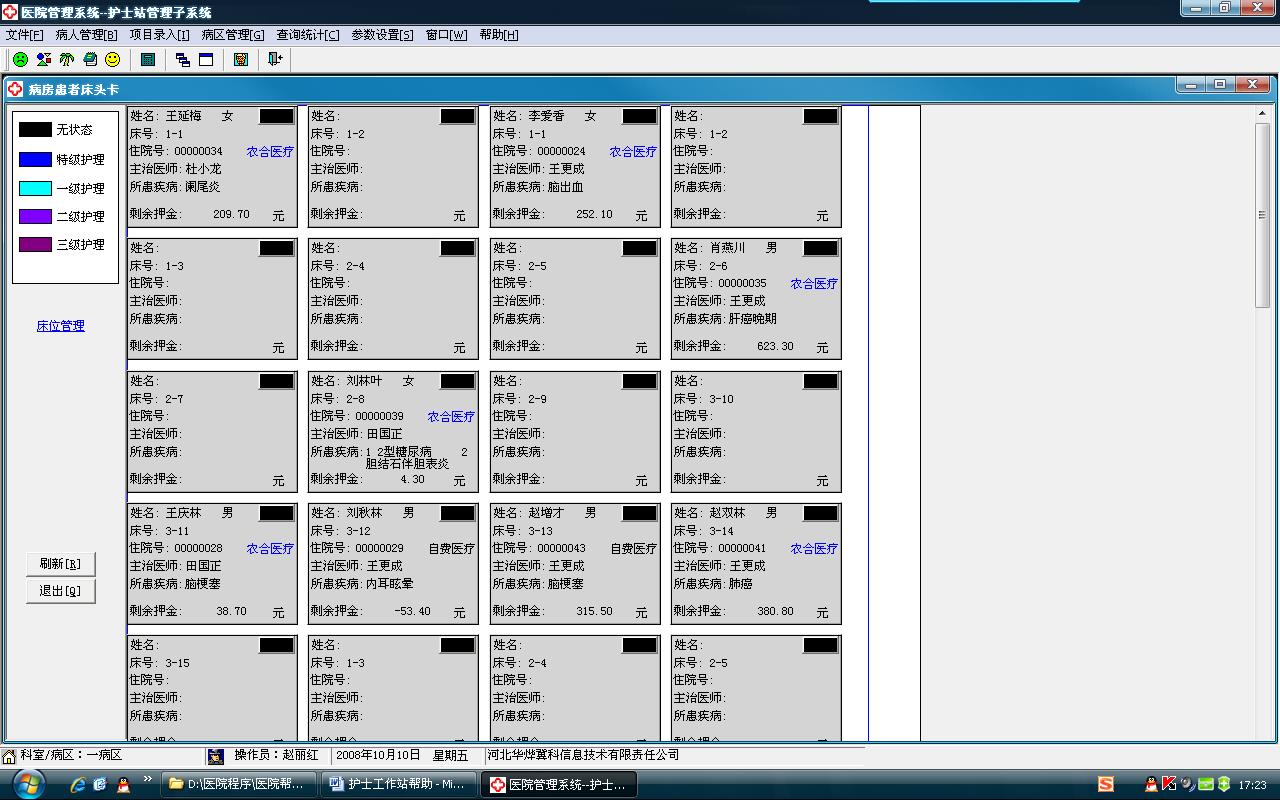This screenshot has width=1280, height=800.
Task: Click the status bar date 2008年10月10日
Action: (x=378, y=755)
